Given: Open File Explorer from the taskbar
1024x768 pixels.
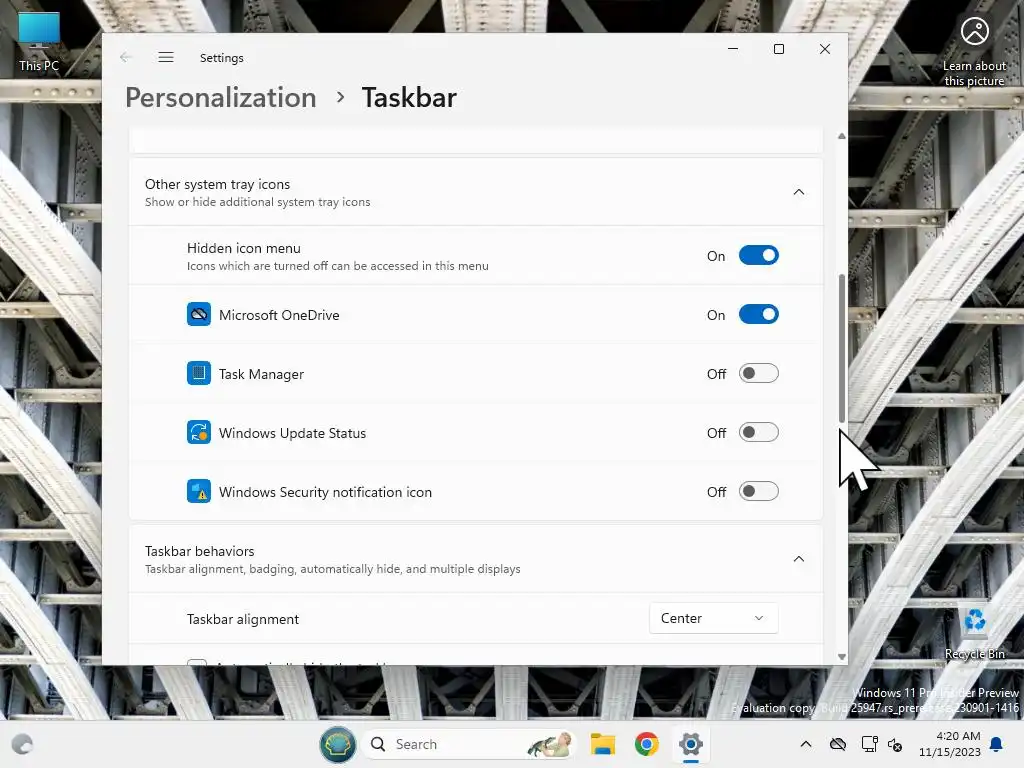Looking at the screenshot, I should tap(602, 744).
